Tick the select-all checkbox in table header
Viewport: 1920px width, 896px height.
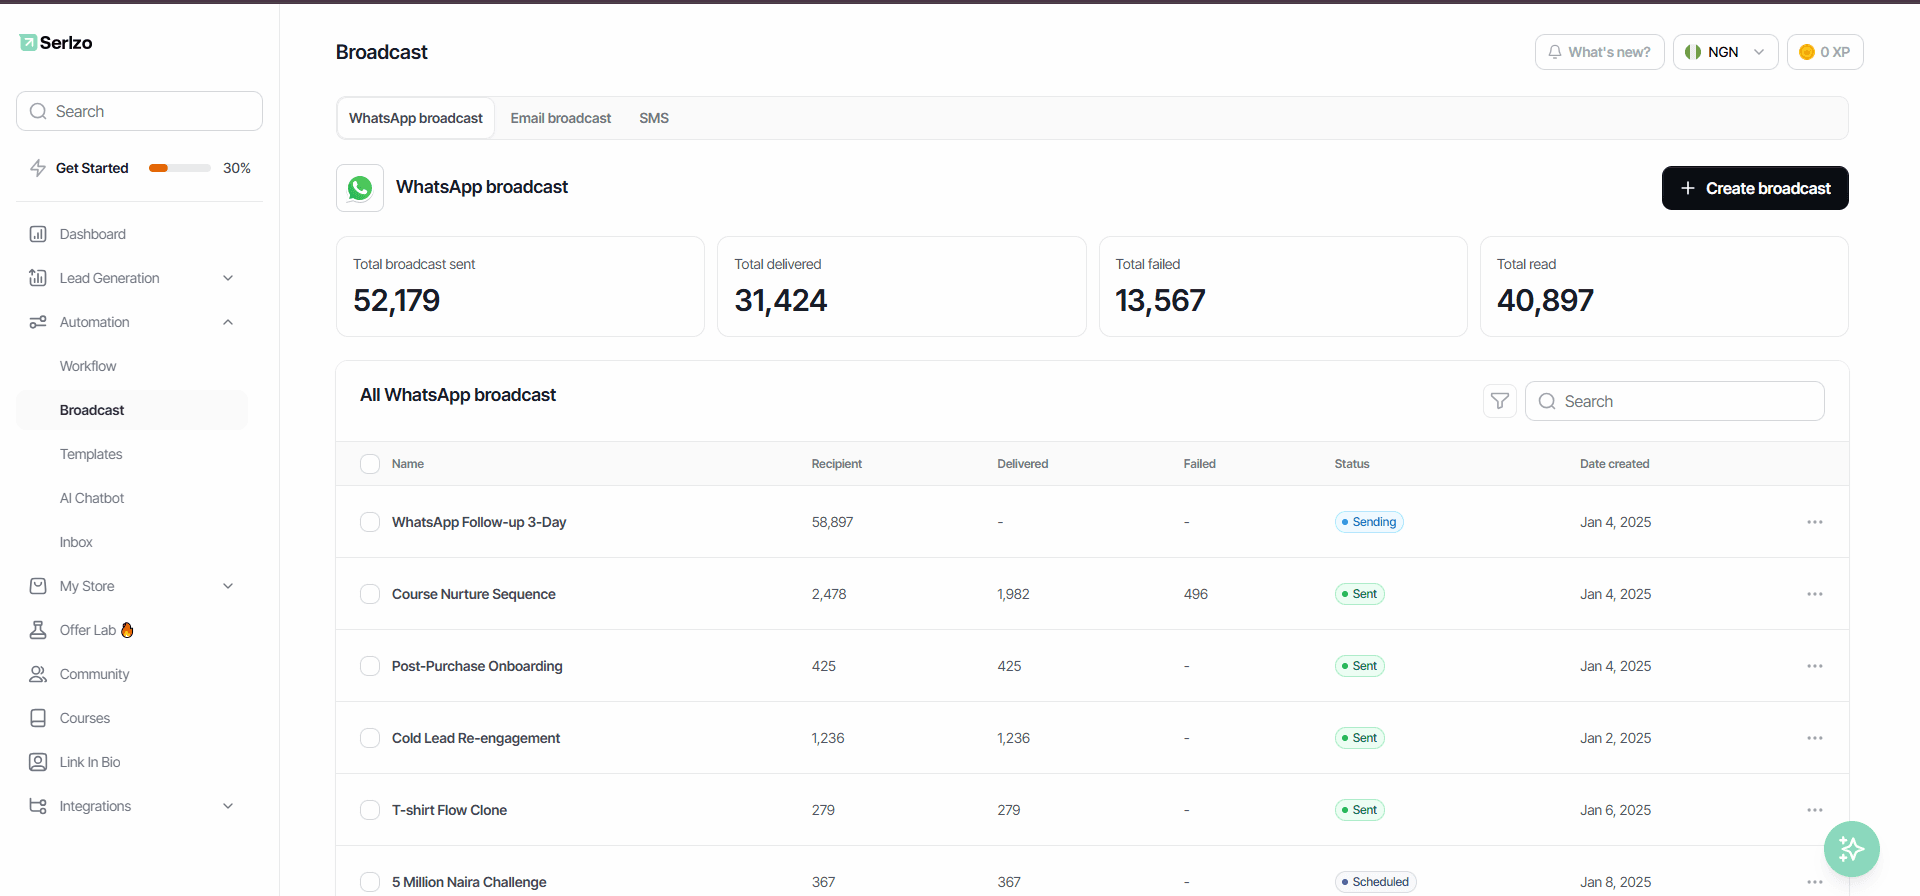coord(370,464)
